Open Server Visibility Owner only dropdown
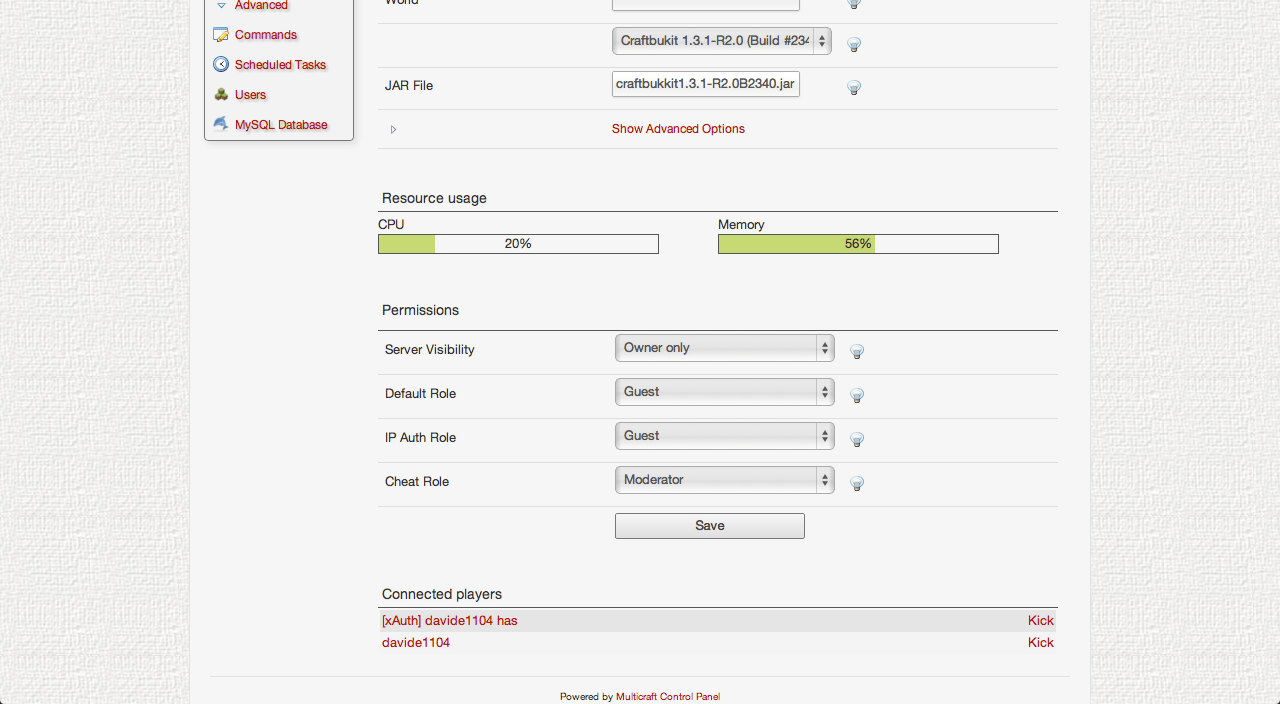The width and height of the screenshot is (1280, 704). tap(725, 348)
